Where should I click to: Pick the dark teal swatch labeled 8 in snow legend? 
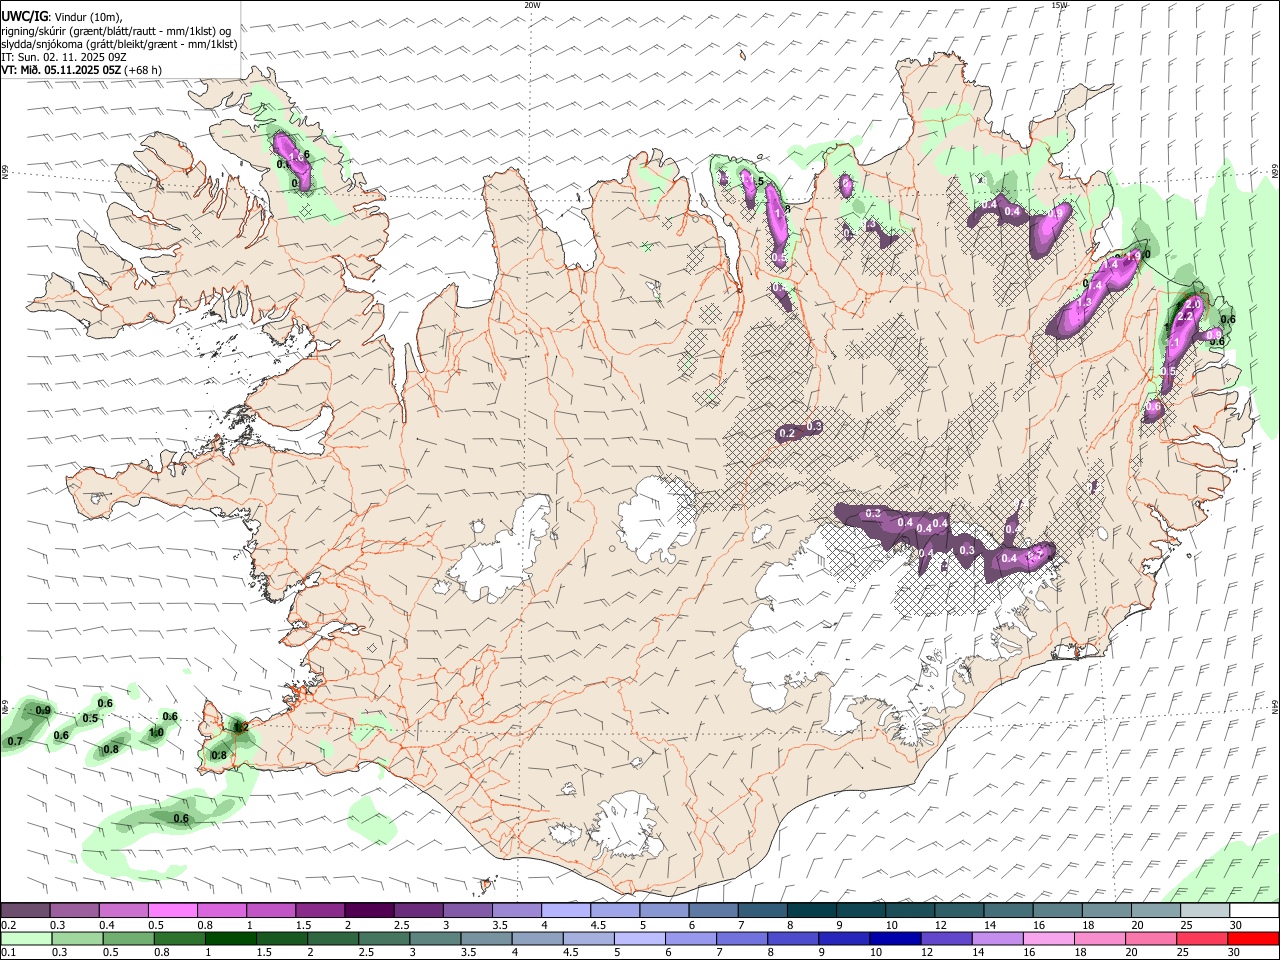point(811,910)
